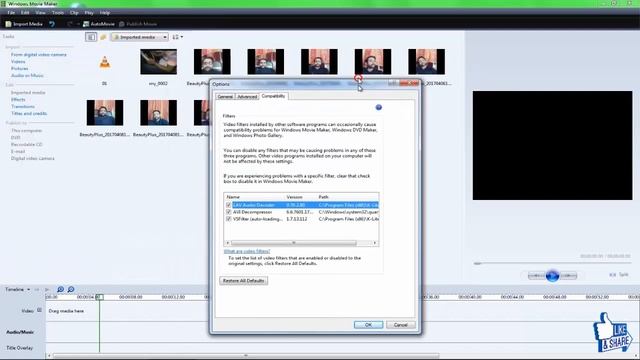Click 'From digital video camera' import link

pyautogui.click(x=39, y=55)
